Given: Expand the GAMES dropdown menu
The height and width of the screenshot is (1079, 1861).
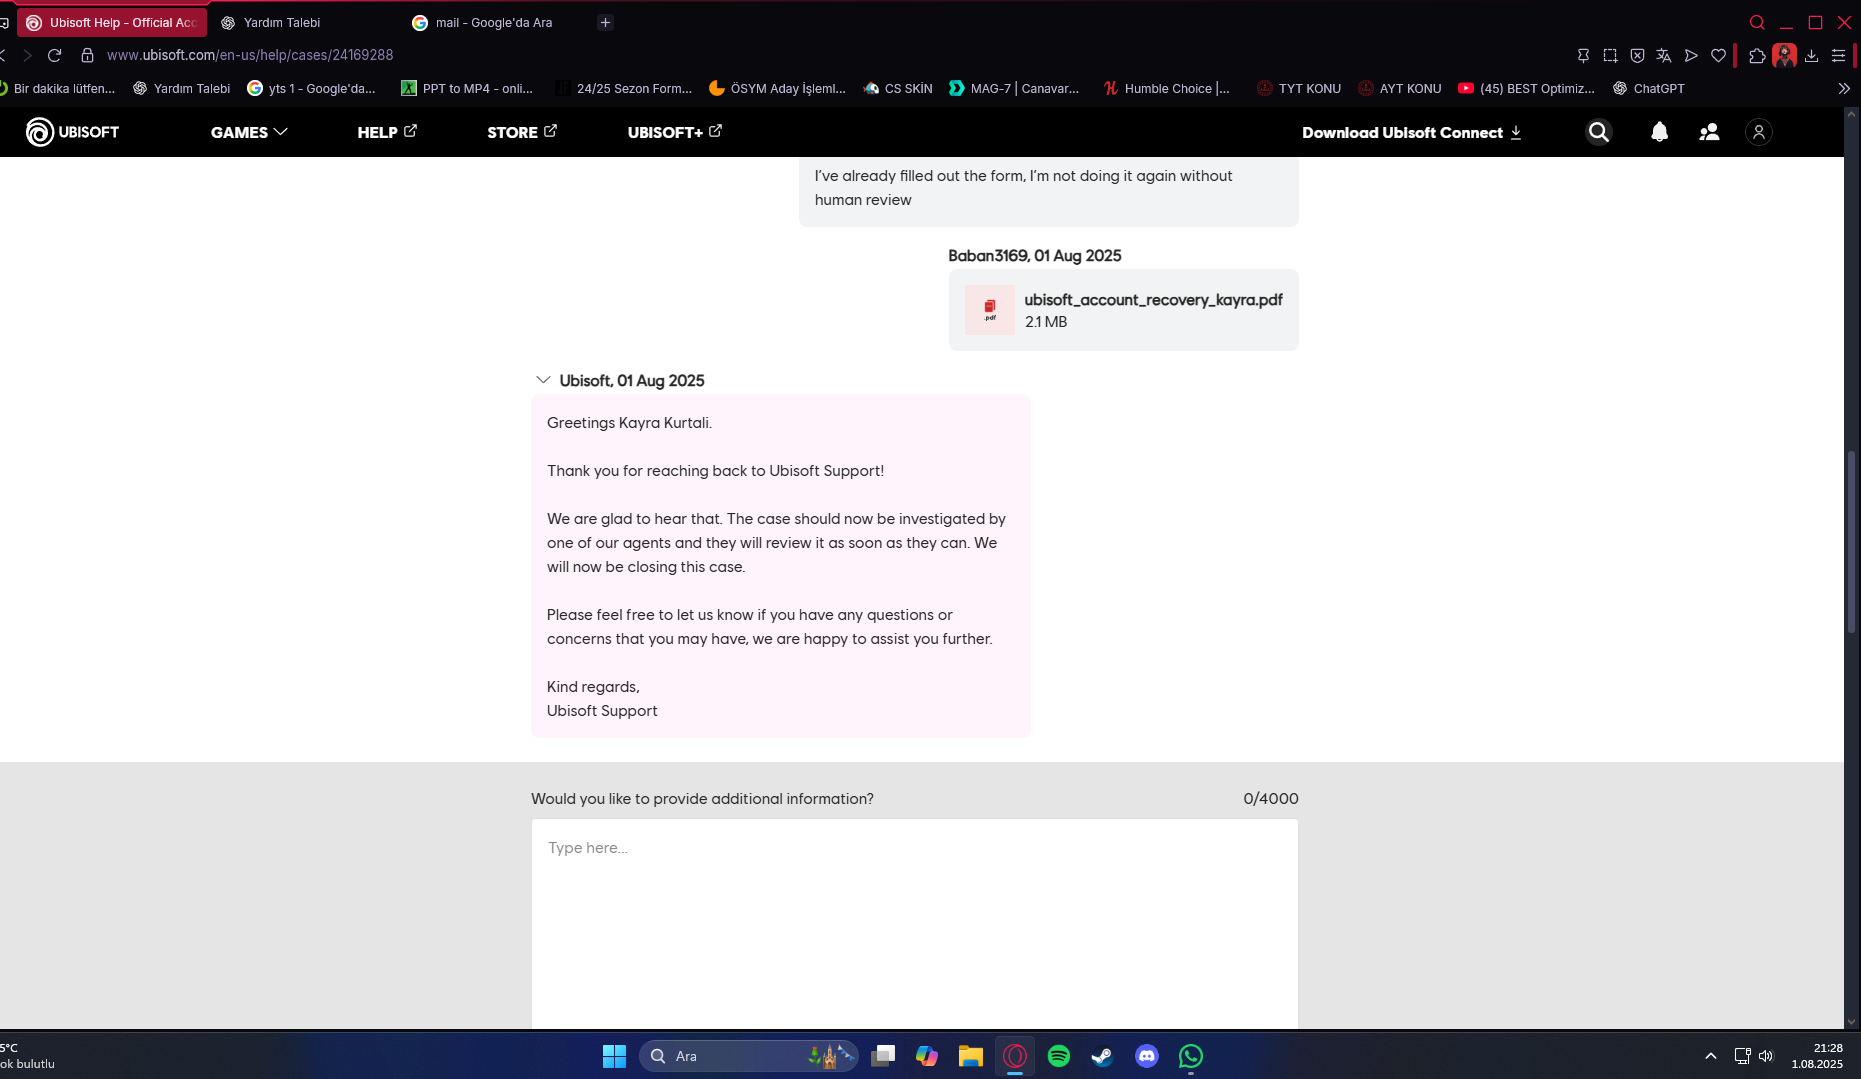Looking at the screenshot, I should pos(249,132).
